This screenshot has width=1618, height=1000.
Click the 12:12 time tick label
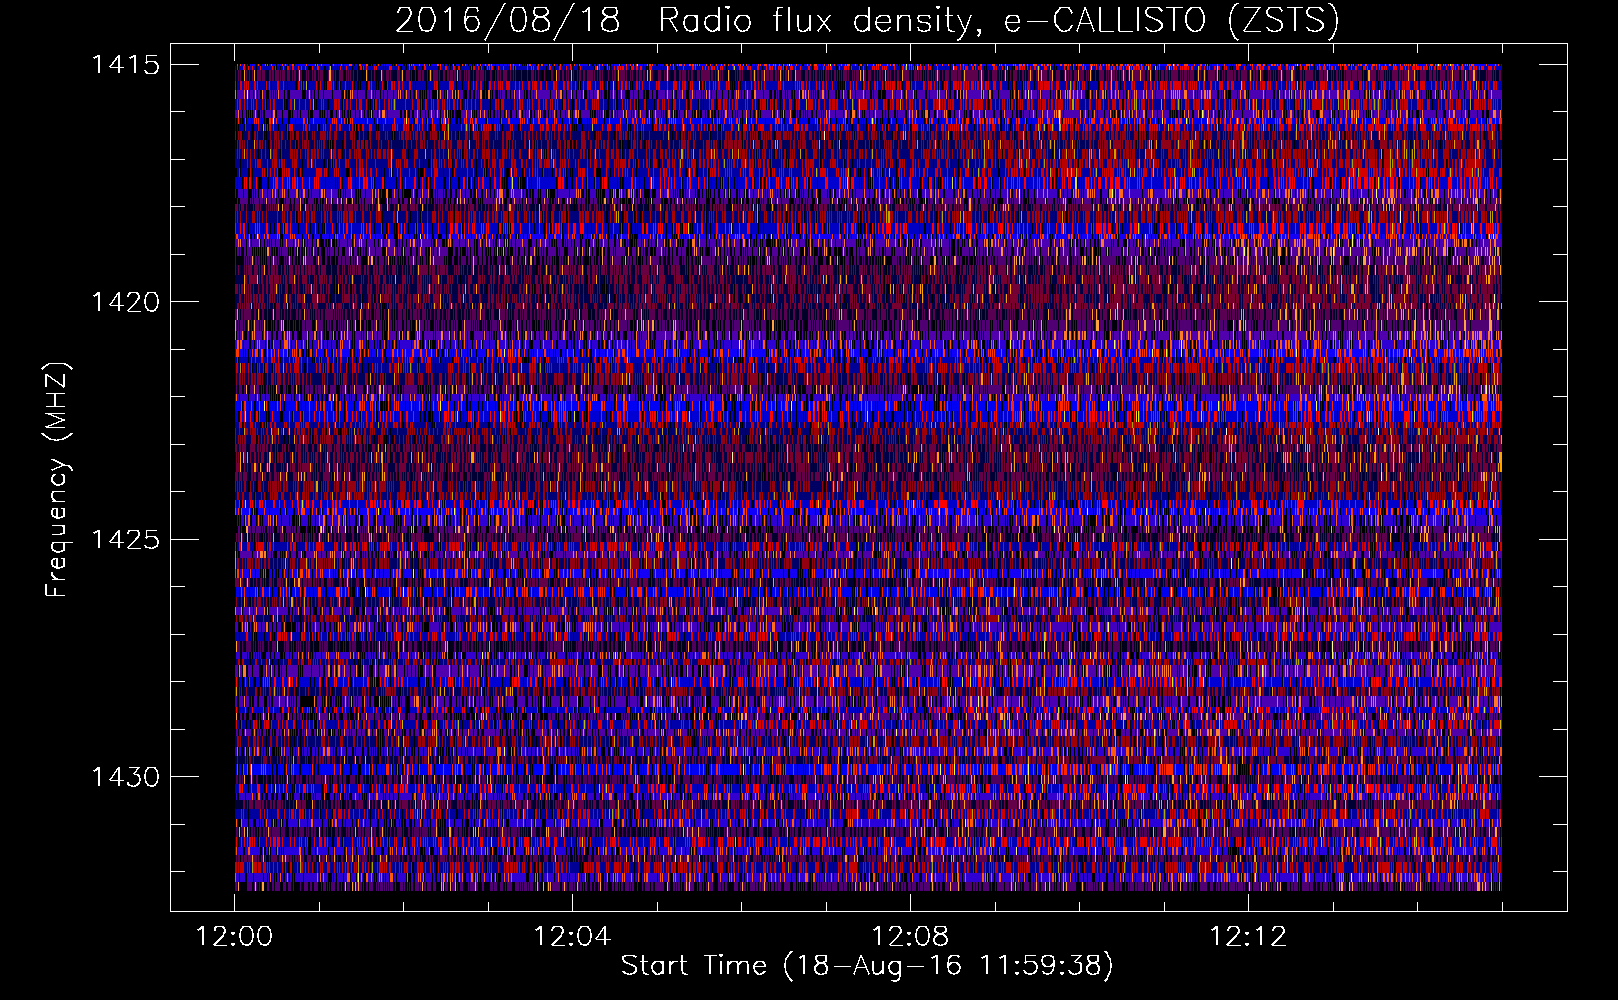(x=1248, y=937)
